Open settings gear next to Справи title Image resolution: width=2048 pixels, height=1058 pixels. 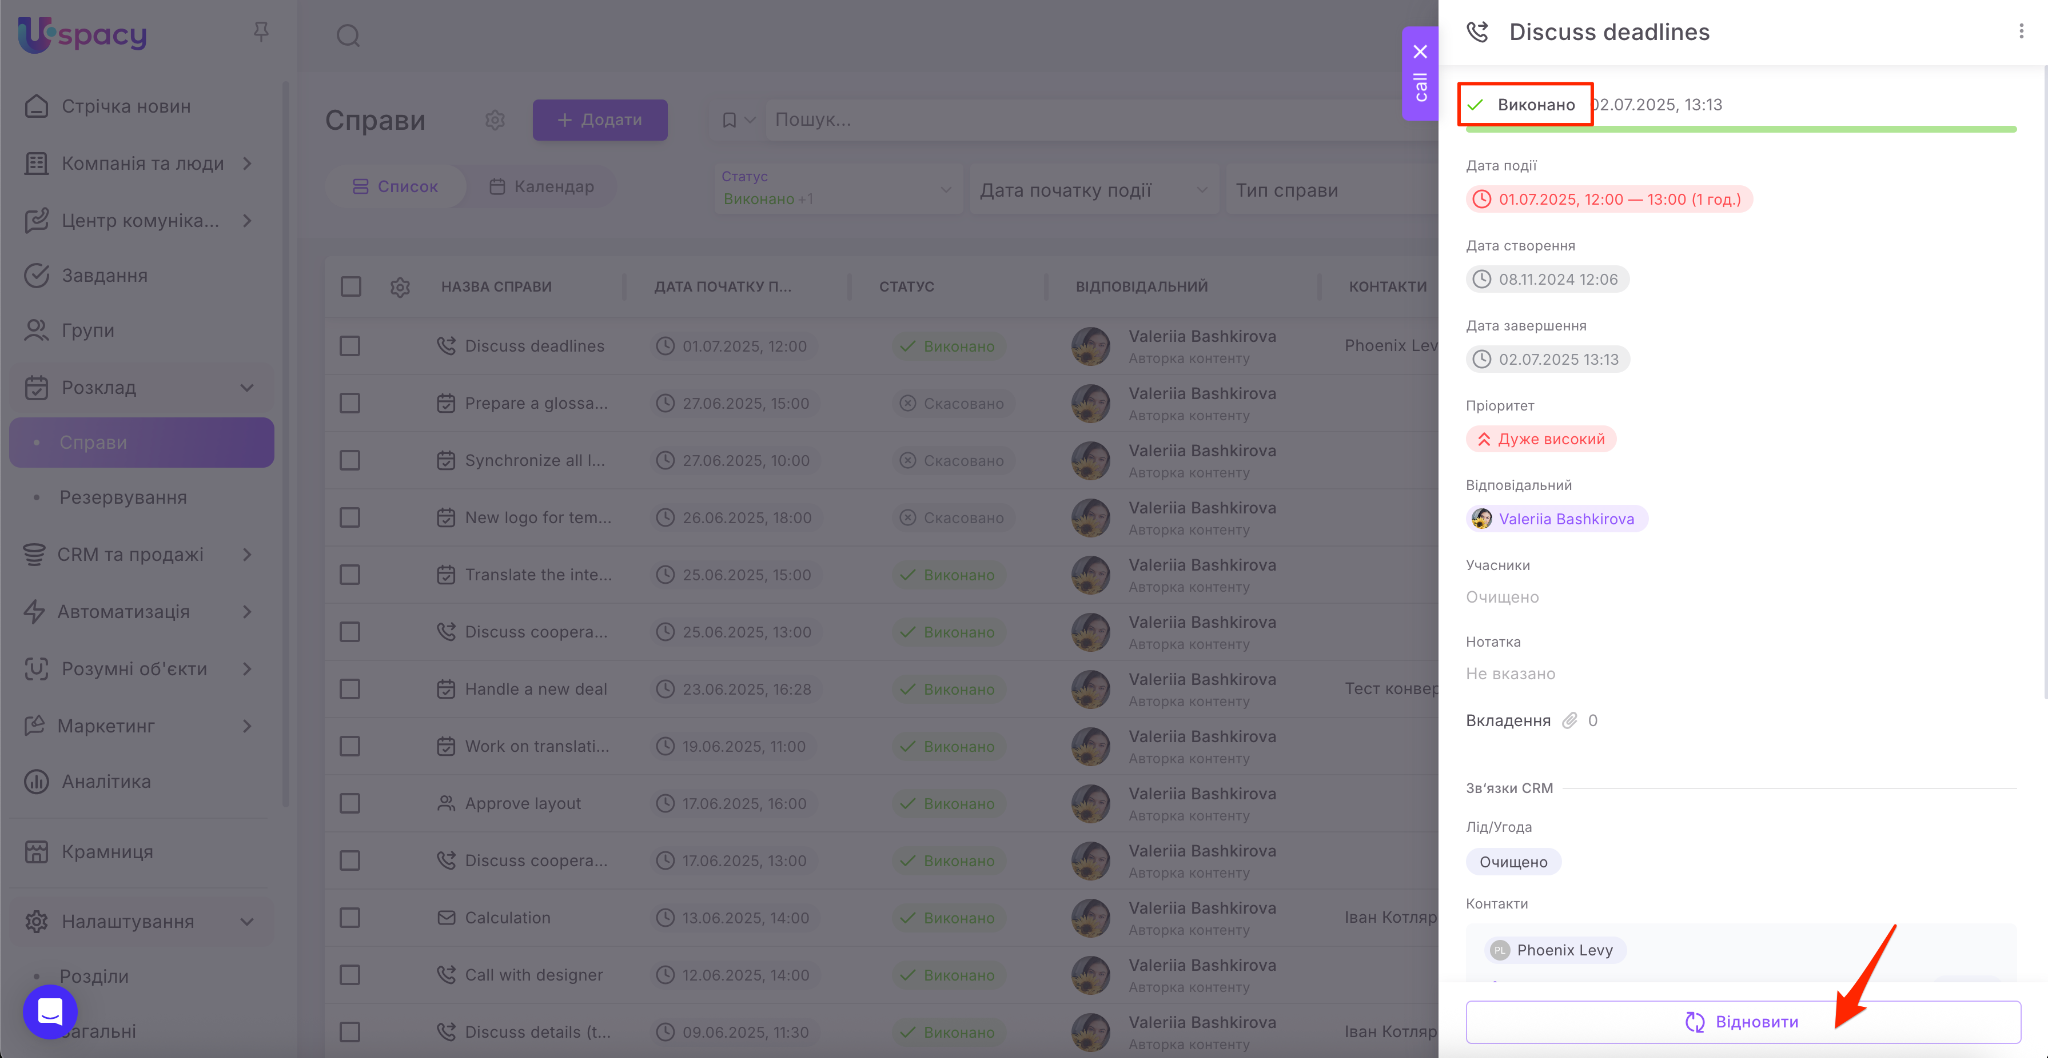click(x=495, y=120)
